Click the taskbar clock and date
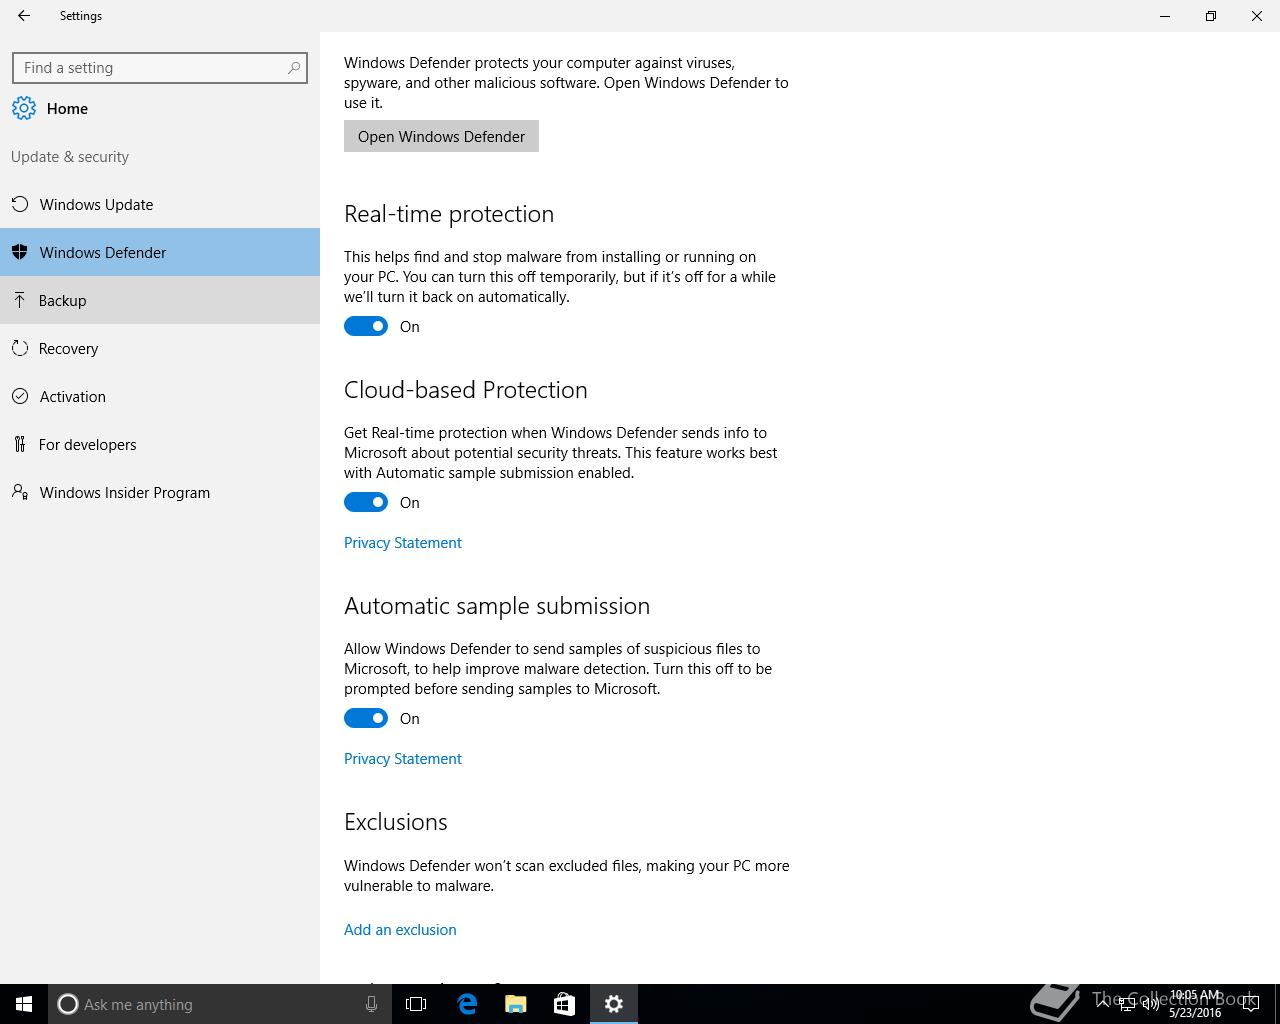This screenshot has height=1024, width=1280. point(1194,1004)
